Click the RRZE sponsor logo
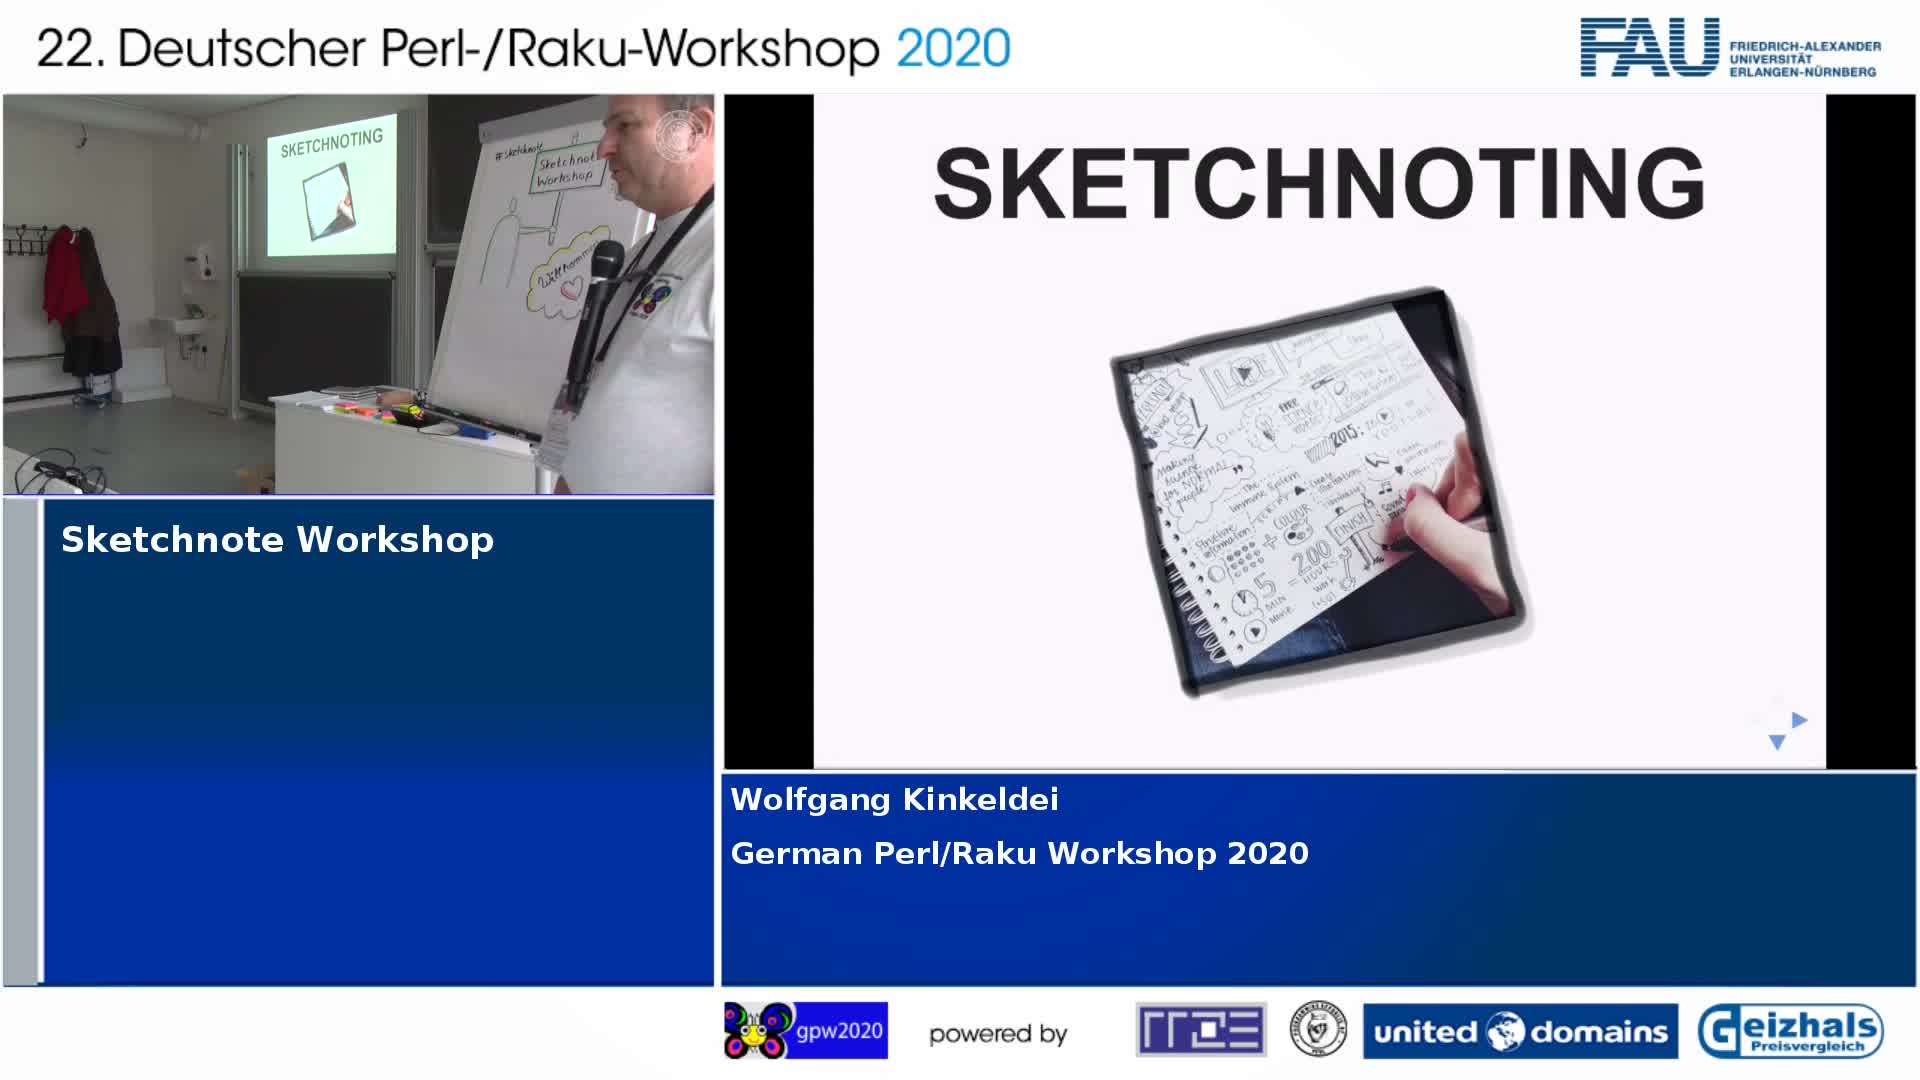Viewport: 1920px width, 1080px height. [x=1200, y=1030]
